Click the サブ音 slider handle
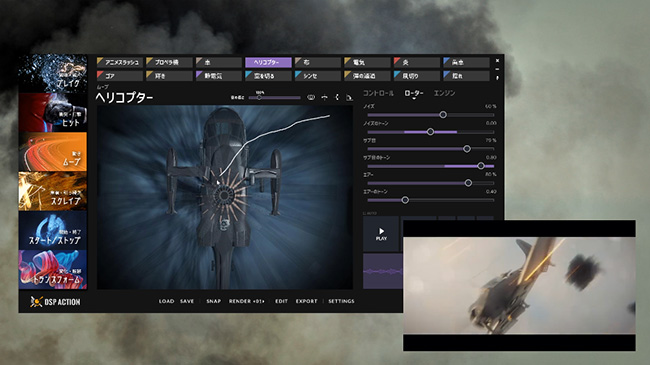Viewport: 650px width, 365px height. pos(467,148)
